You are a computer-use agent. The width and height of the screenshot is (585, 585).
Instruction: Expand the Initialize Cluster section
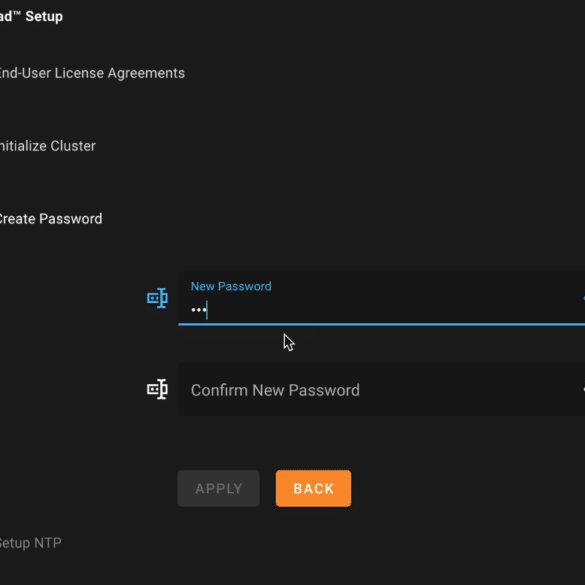[x=47, y=146]
